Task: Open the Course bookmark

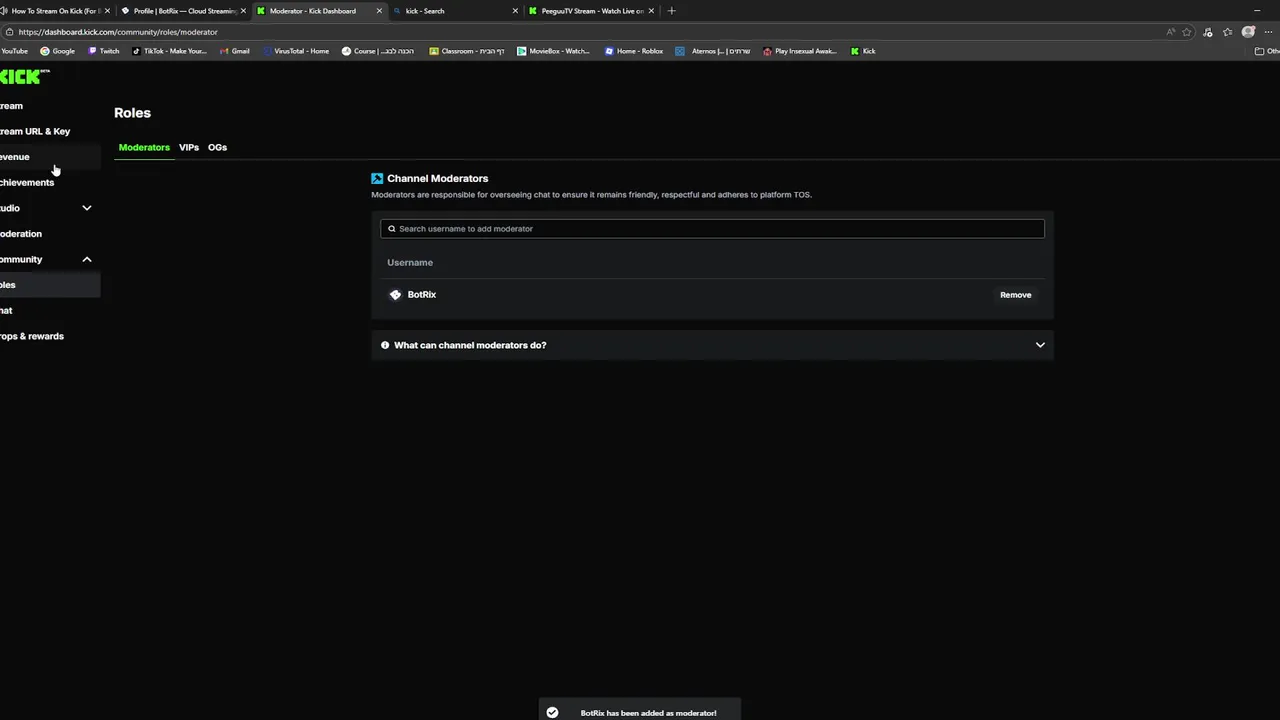Action: tap(378, 51)
